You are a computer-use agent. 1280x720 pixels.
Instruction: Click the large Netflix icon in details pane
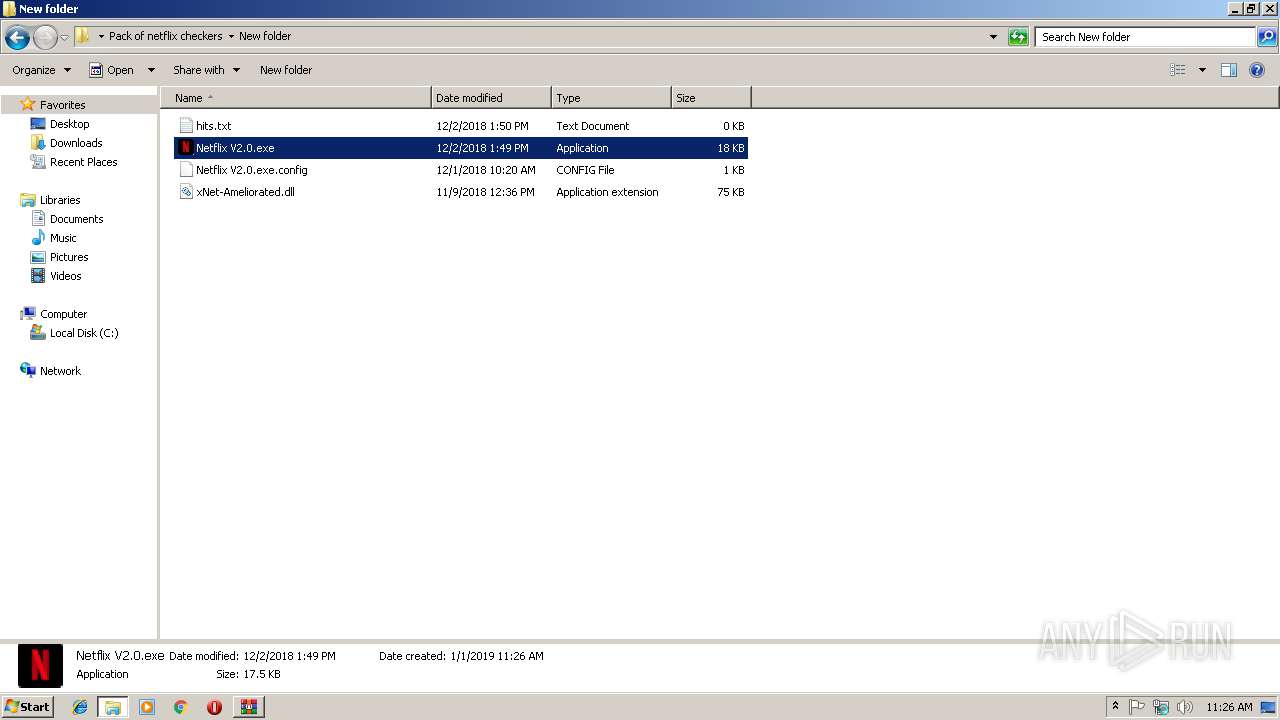40,666
